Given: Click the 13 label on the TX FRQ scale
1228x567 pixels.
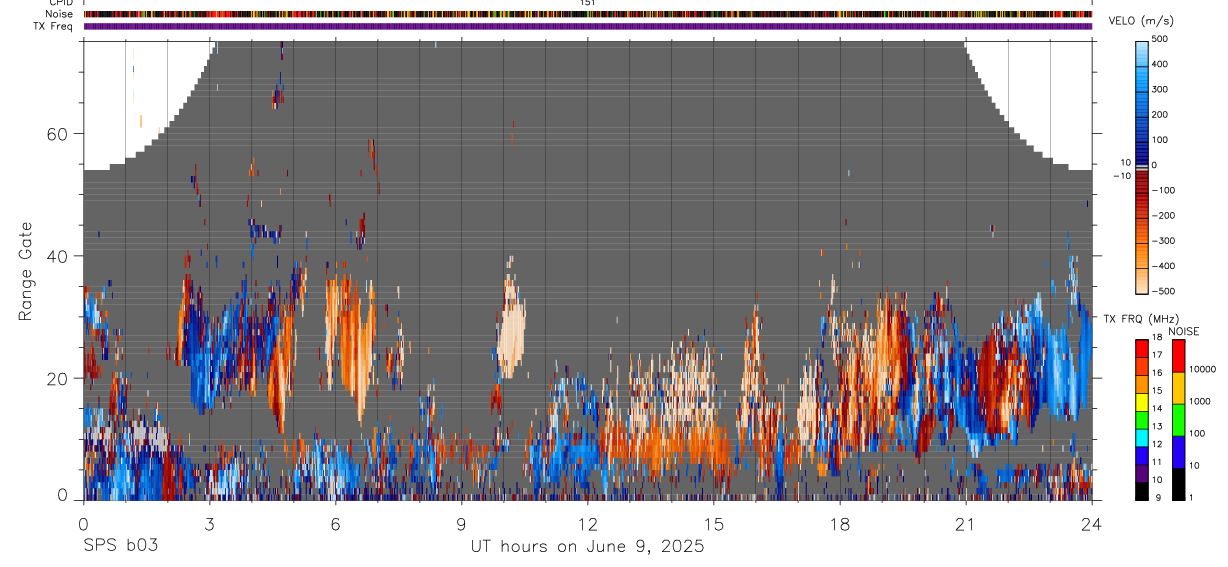Looking at the screenshot, I should tap(1159, 426).
